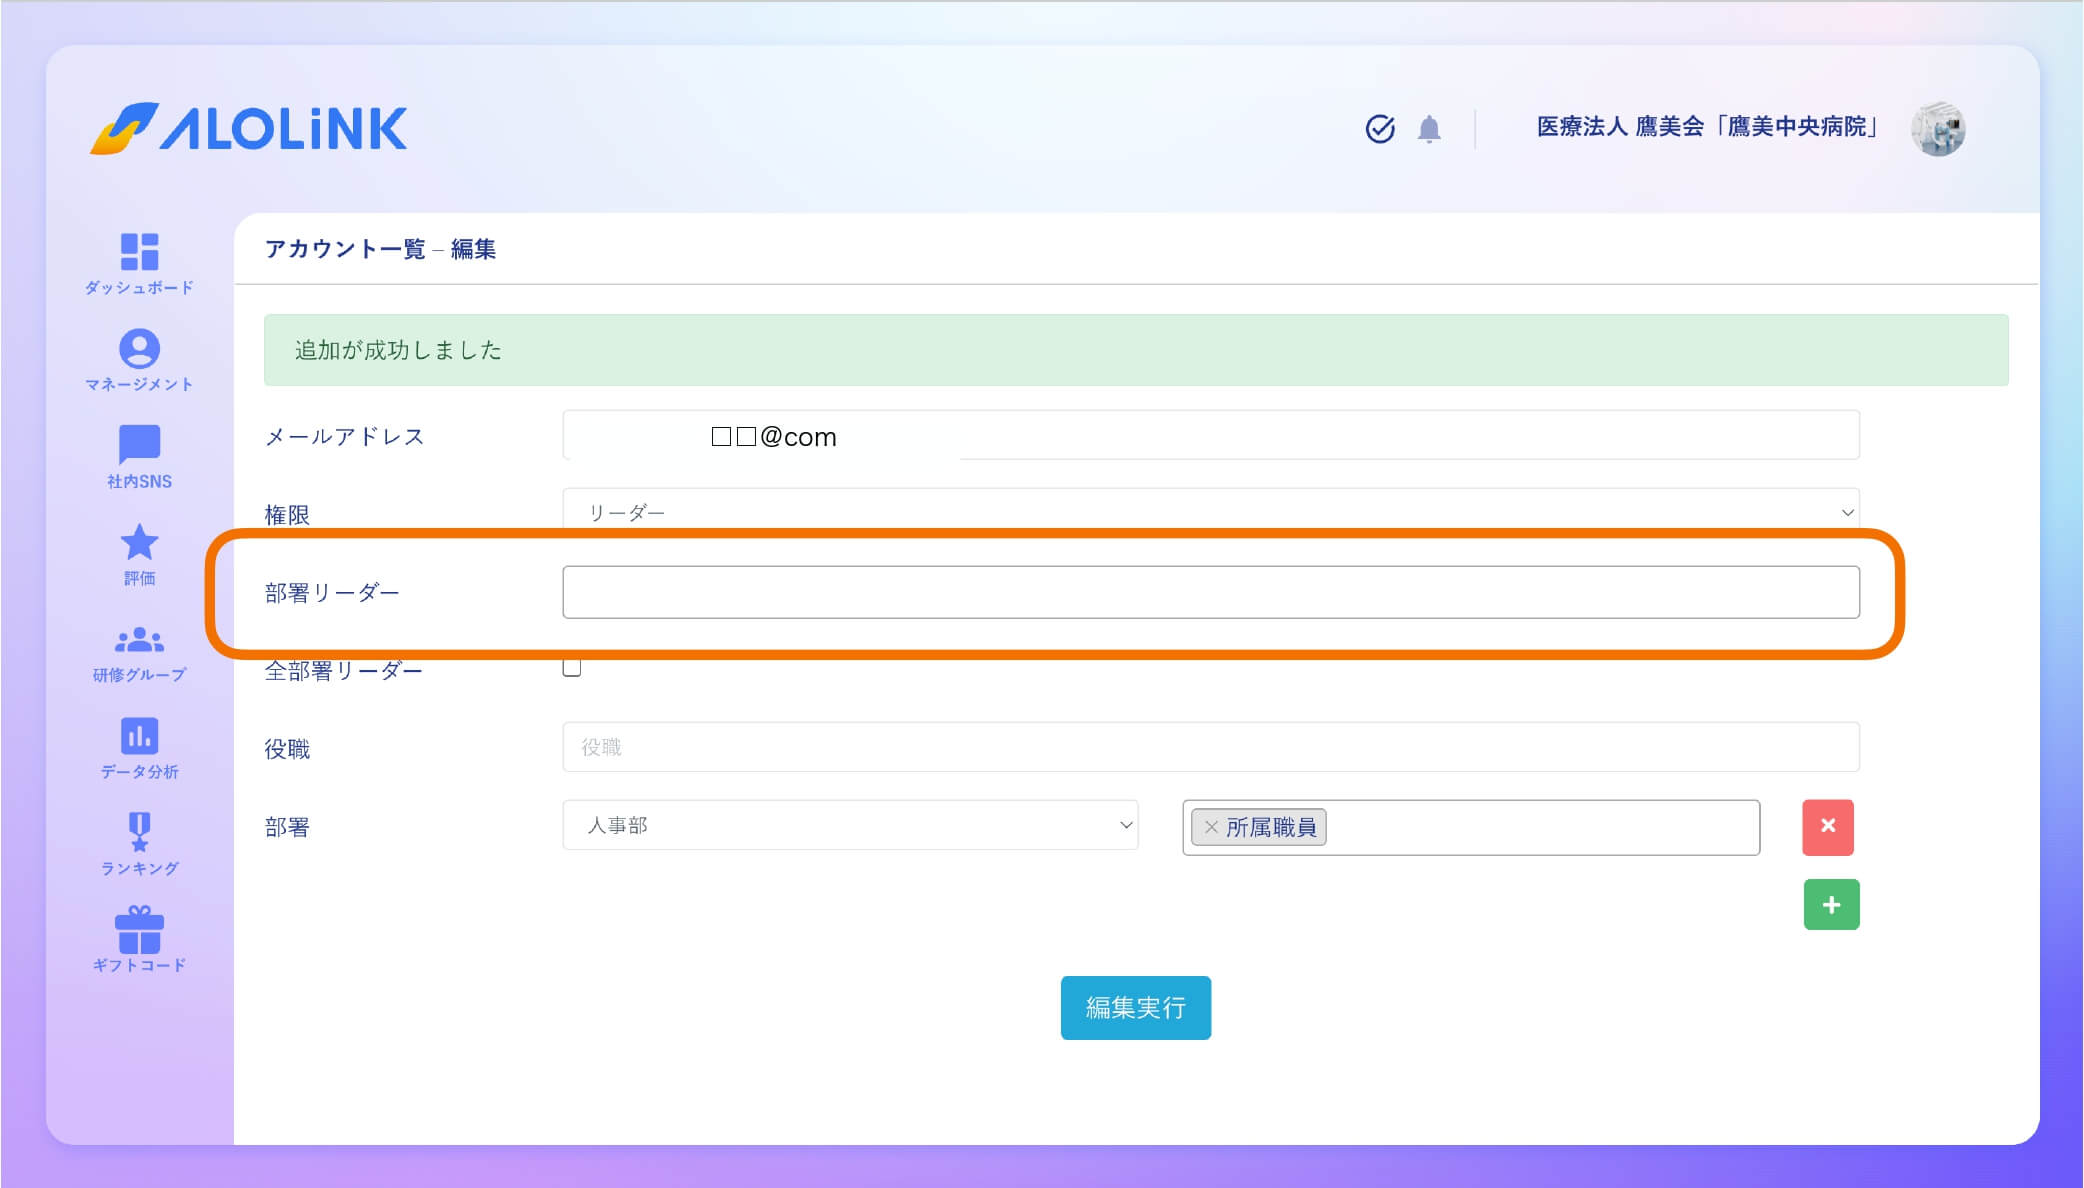This screenshot has height=1188, width=2084.
Task: Open ランキング medal icon
Action: click(x=139, y=832)
